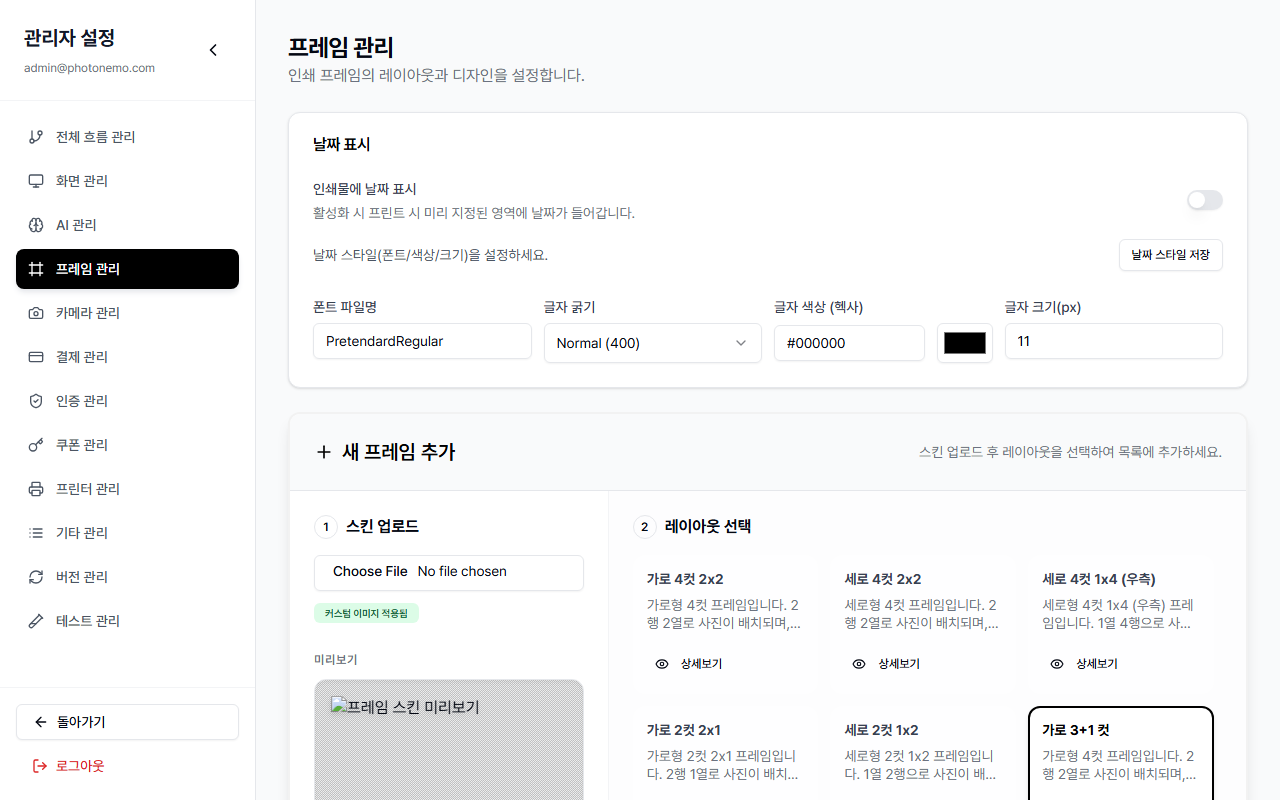This screenshot has height=800, width=1280.
Task: Open the Choose File picker for 스킨 업로드
Action: point(370,572)
